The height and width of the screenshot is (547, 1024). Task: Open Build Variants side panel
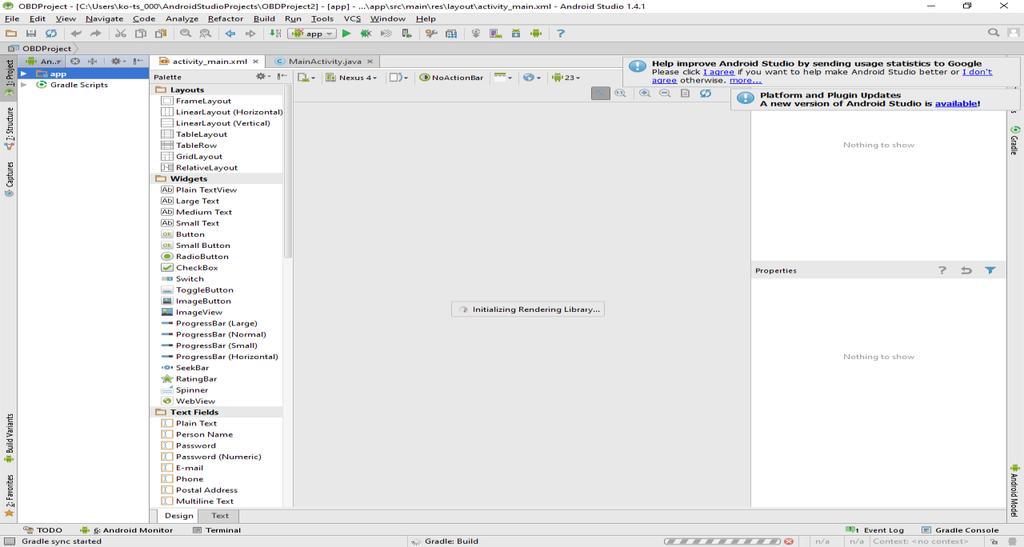point(9,438)
